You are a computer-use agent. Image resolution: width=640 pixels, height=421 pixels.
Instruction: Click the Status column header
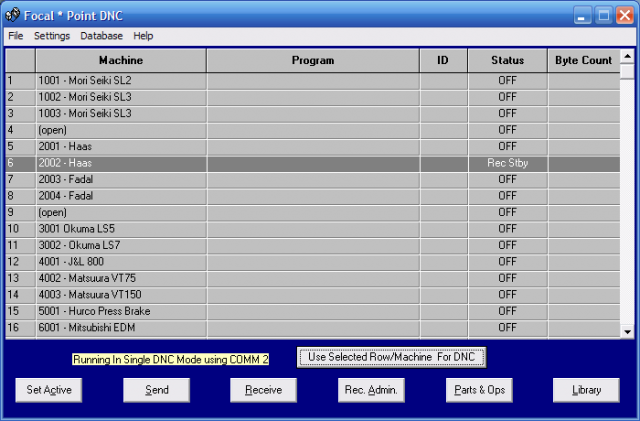(x=507, y=60)
